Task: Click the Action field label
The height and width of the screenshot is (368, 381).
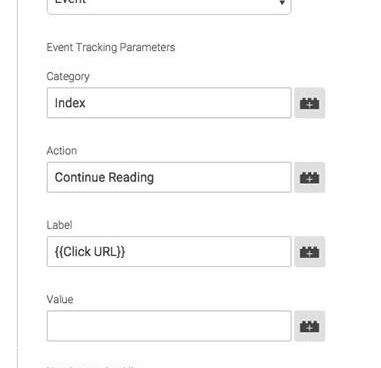Action: (62, 151)
